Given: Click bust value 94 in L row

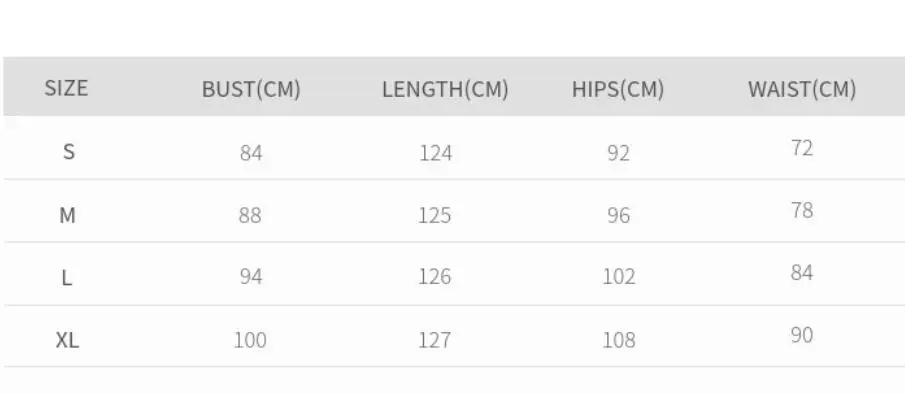Looking at the screenshot, I should [x=251, y=277].
